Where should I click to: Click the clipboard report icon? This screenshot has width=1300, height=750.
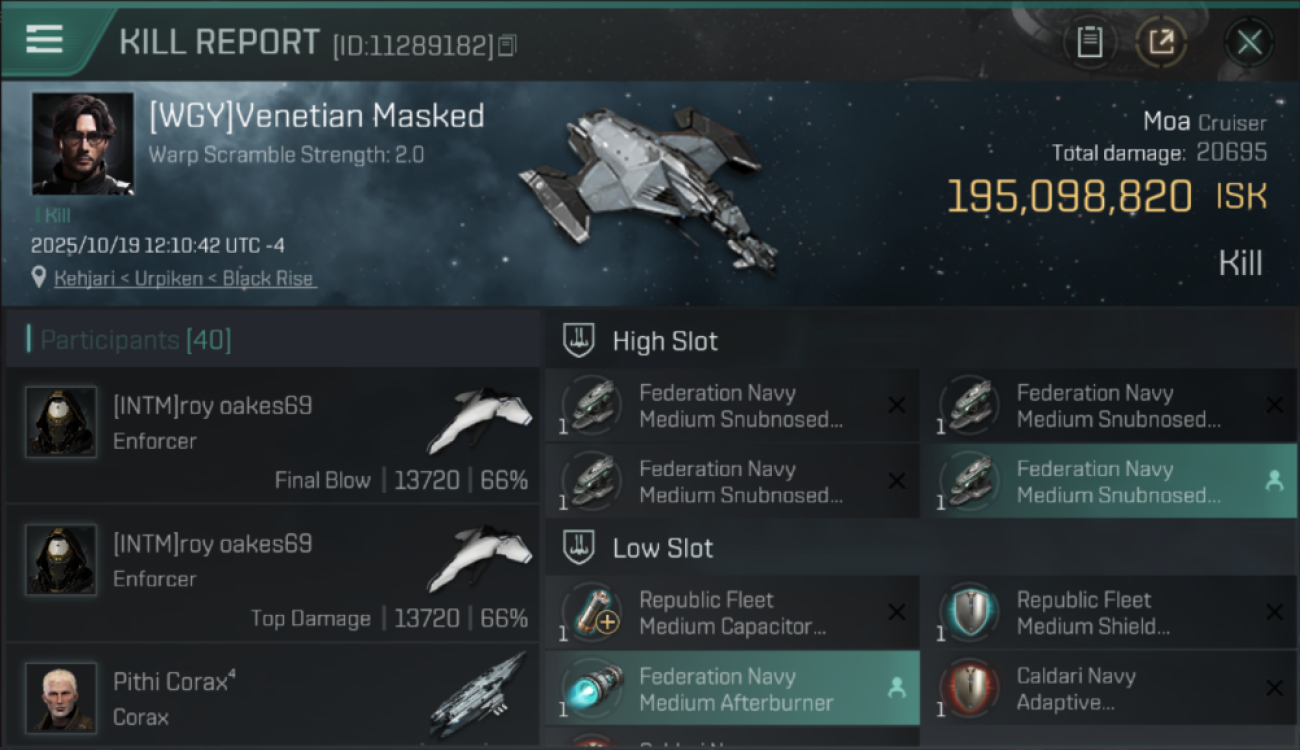click(x=1089, y=42)
